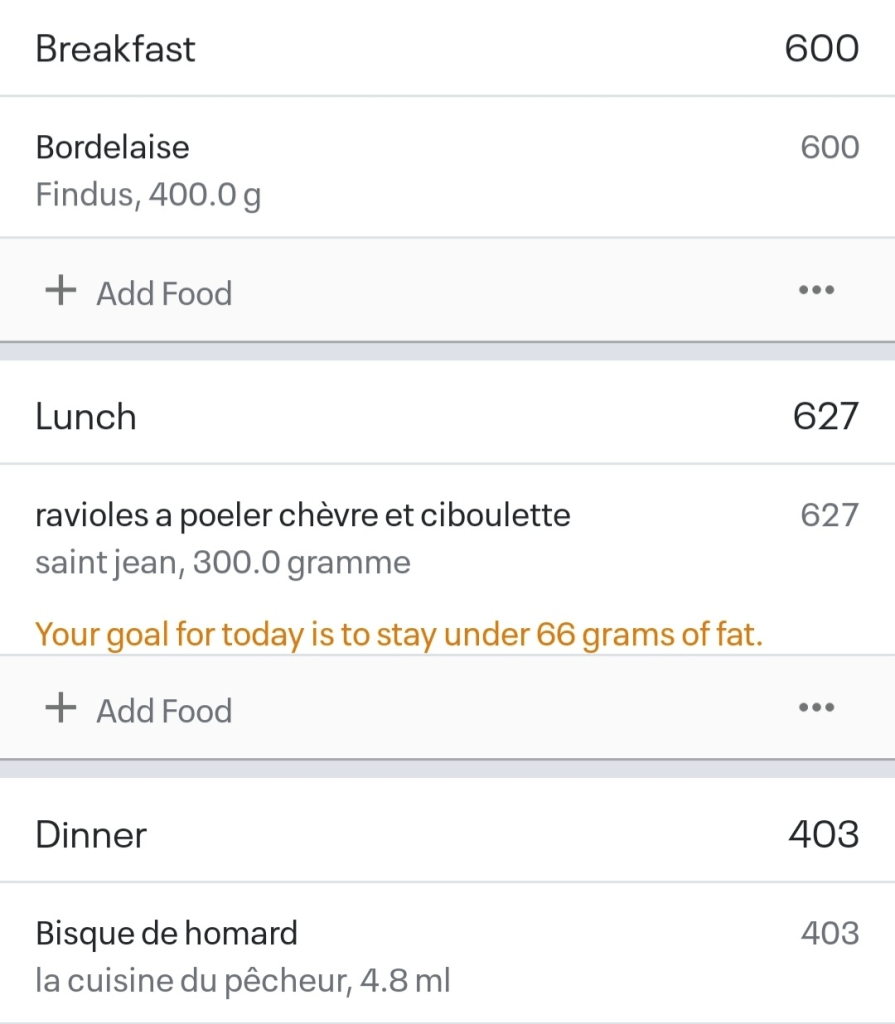This screenshot has height=1024, width=895.
Task: Select the Dinner meal header
Action: pos(91,835)
